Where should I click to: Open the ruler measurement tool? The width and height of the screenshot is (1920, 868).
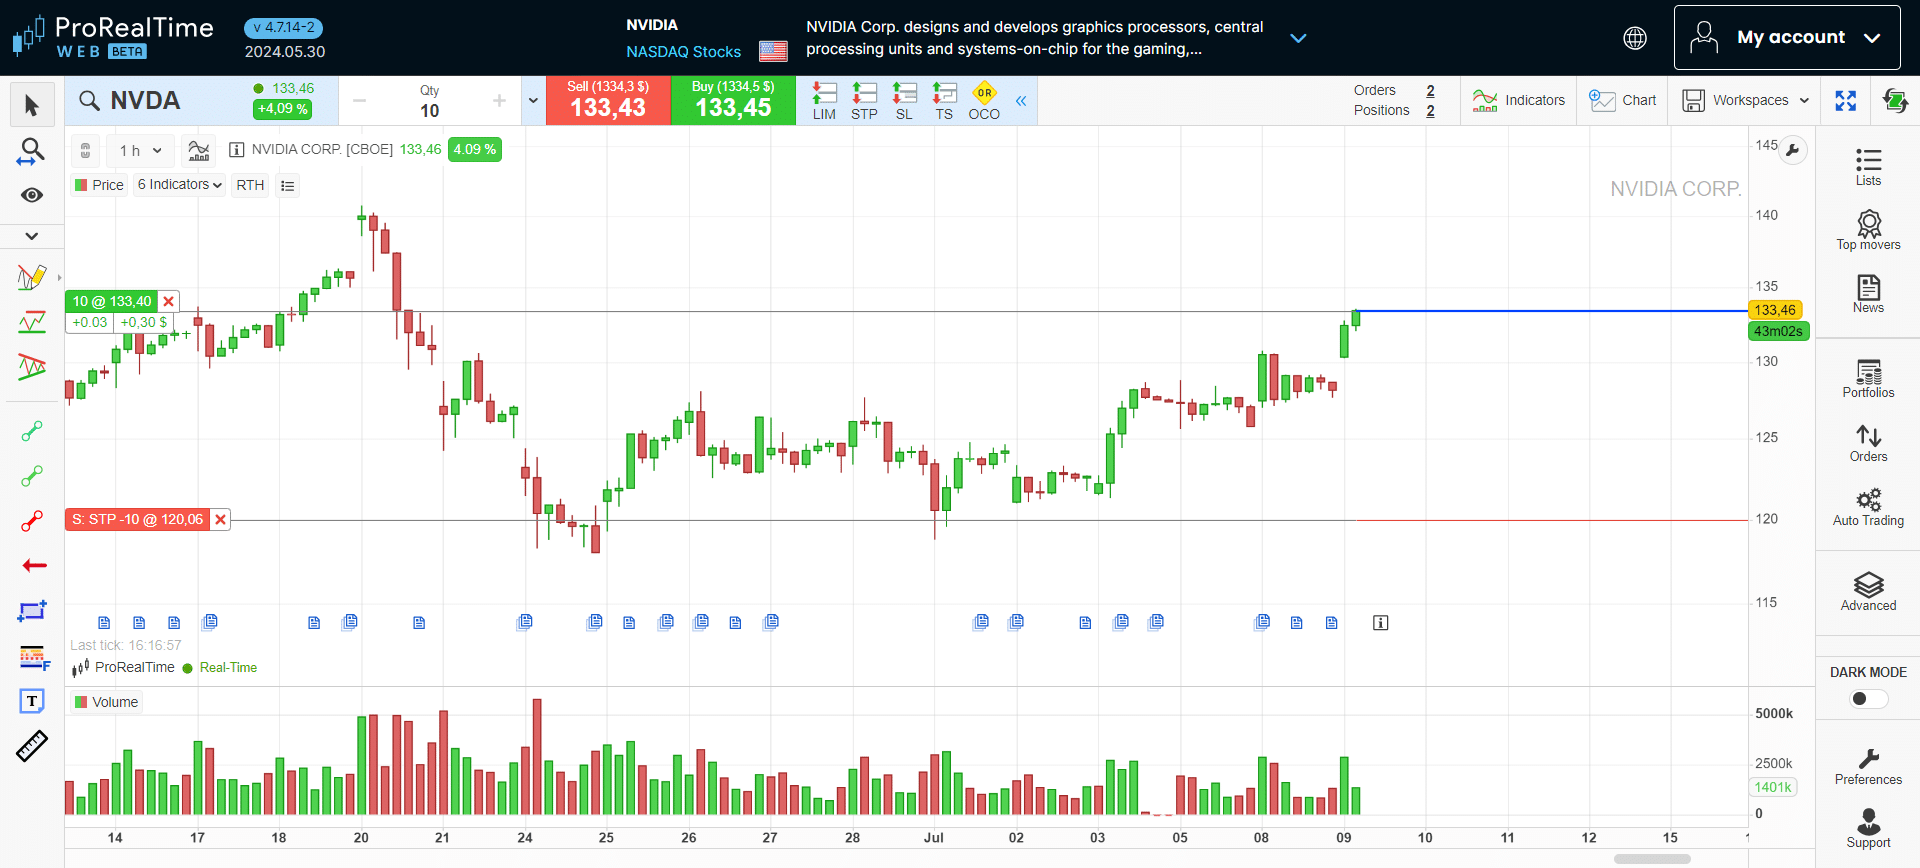[32, 746]
